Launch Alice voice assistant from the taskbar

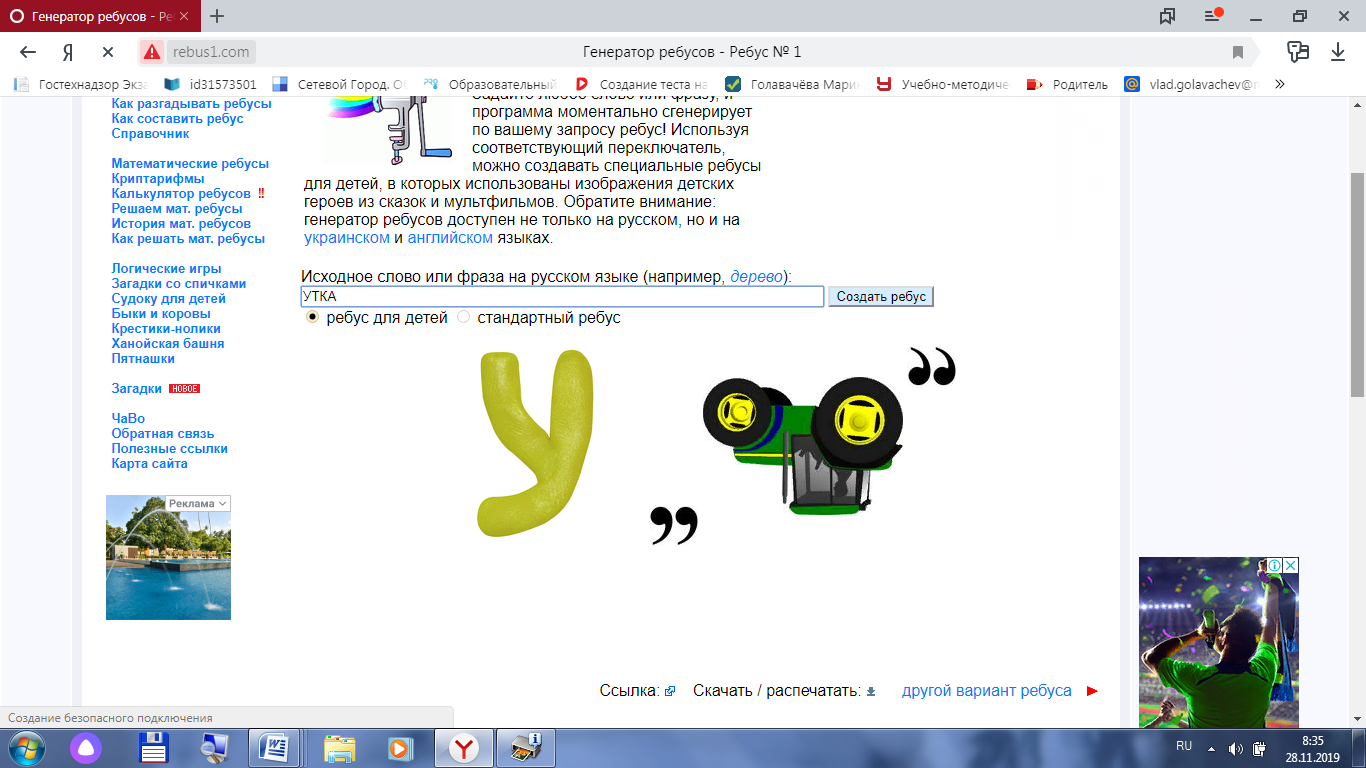click(x=86, y=748)
